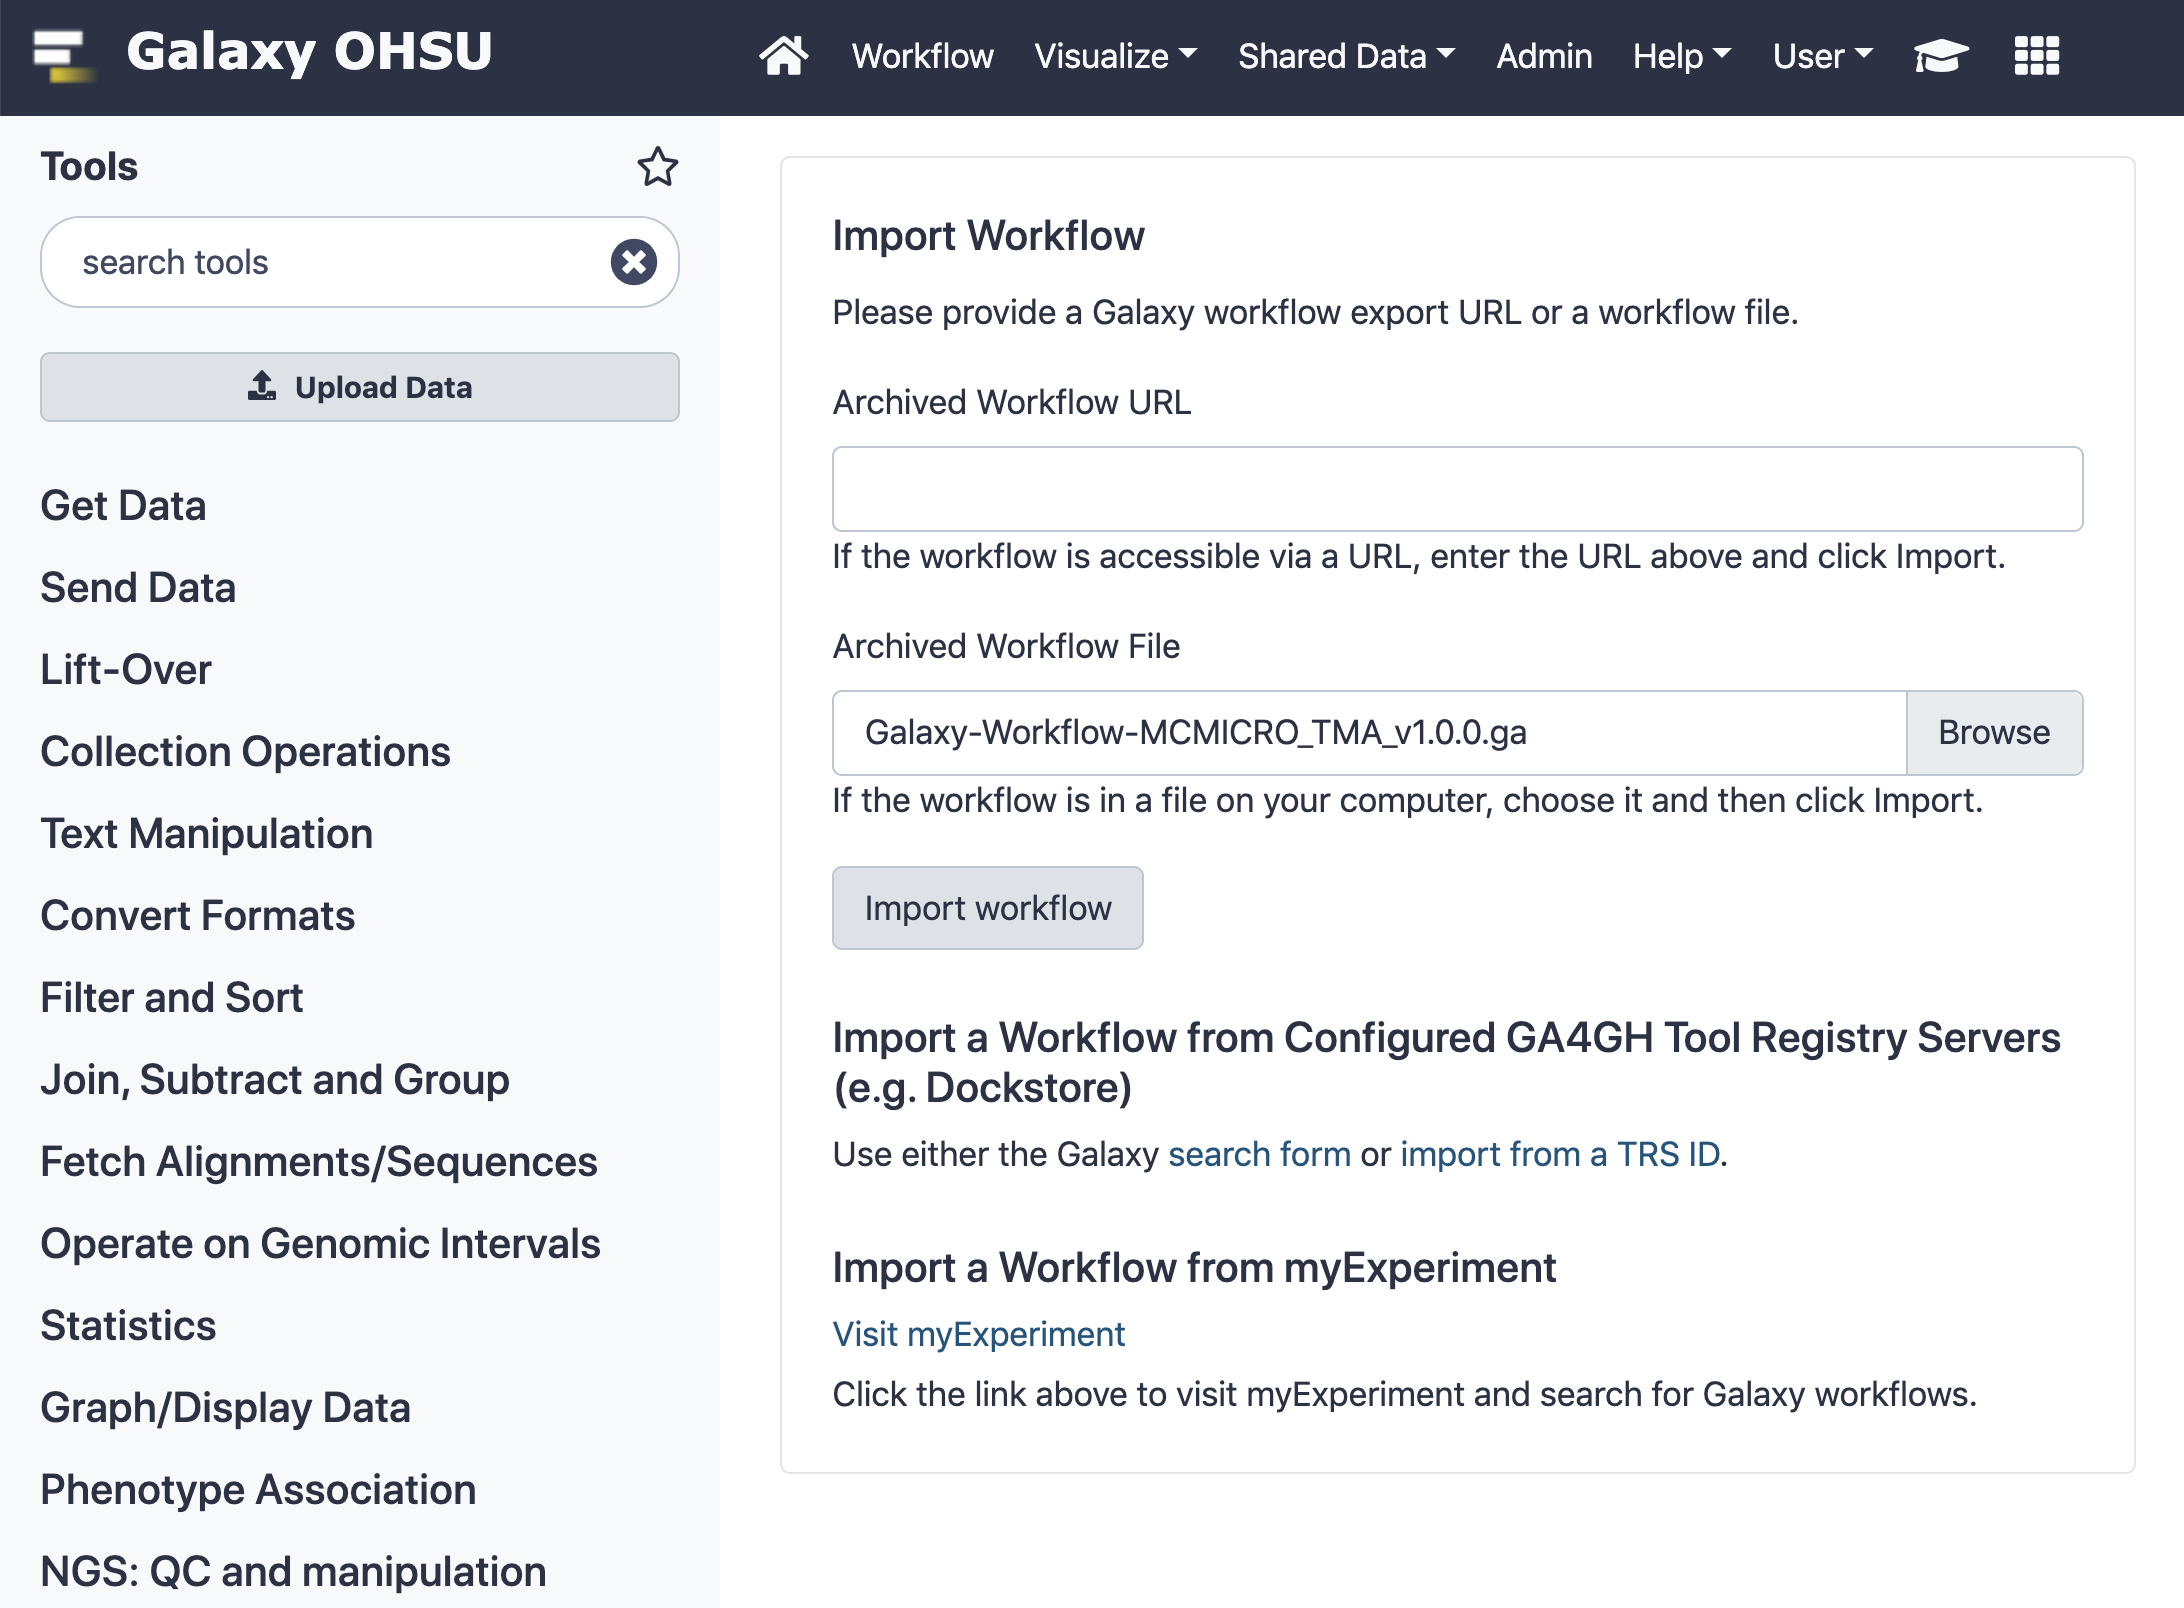Open the graduation cap tours icon

tap(1941, 56)
